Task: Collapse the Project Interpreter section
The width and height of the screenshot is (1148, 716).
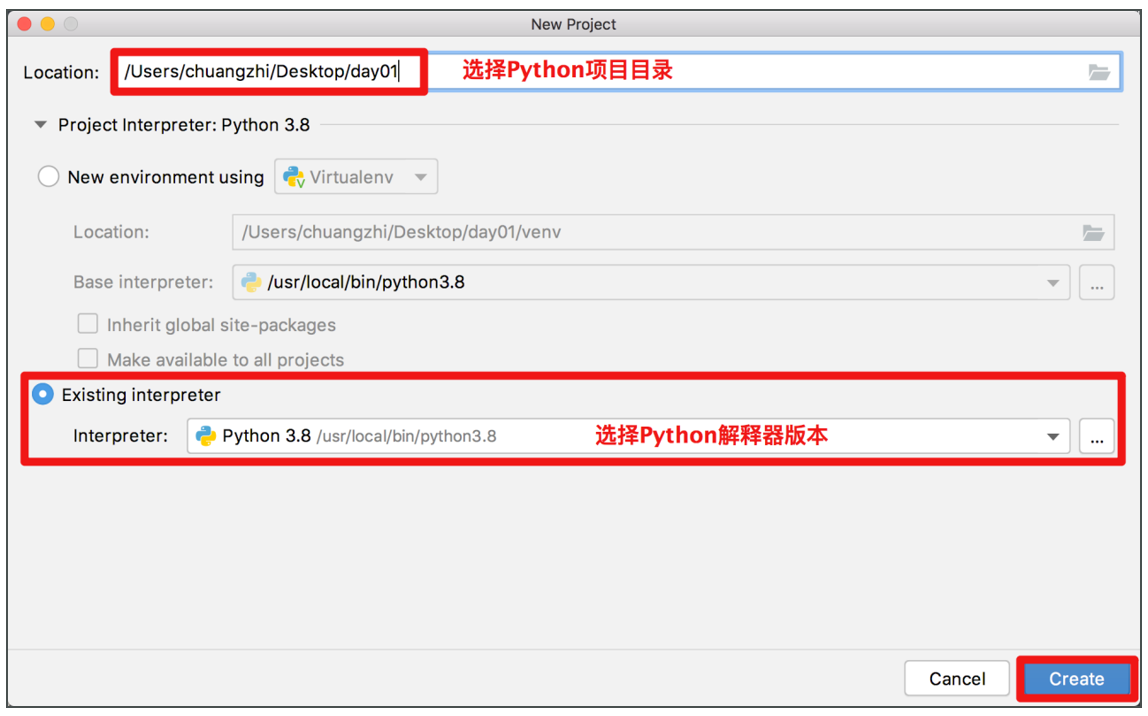Action: 39,124
